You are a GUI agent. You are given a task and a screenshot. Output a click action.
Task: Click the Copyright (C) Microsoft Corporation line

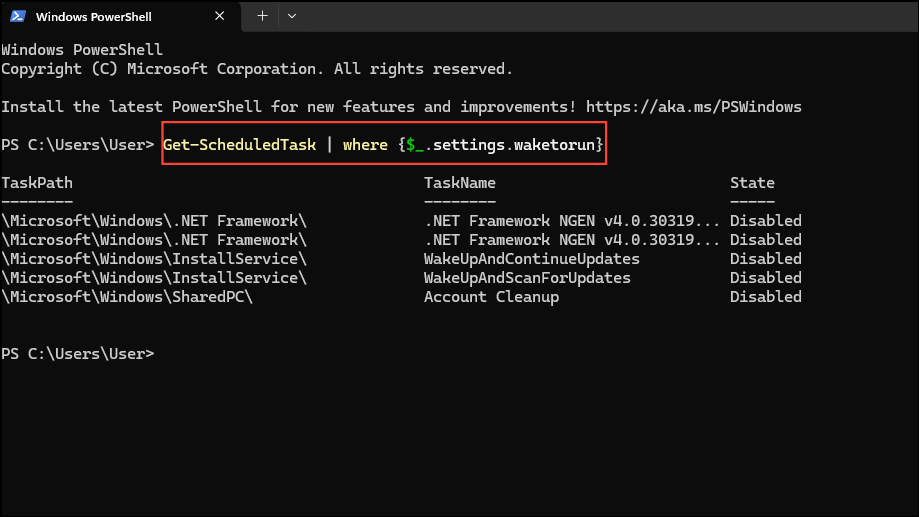(257, 69)
